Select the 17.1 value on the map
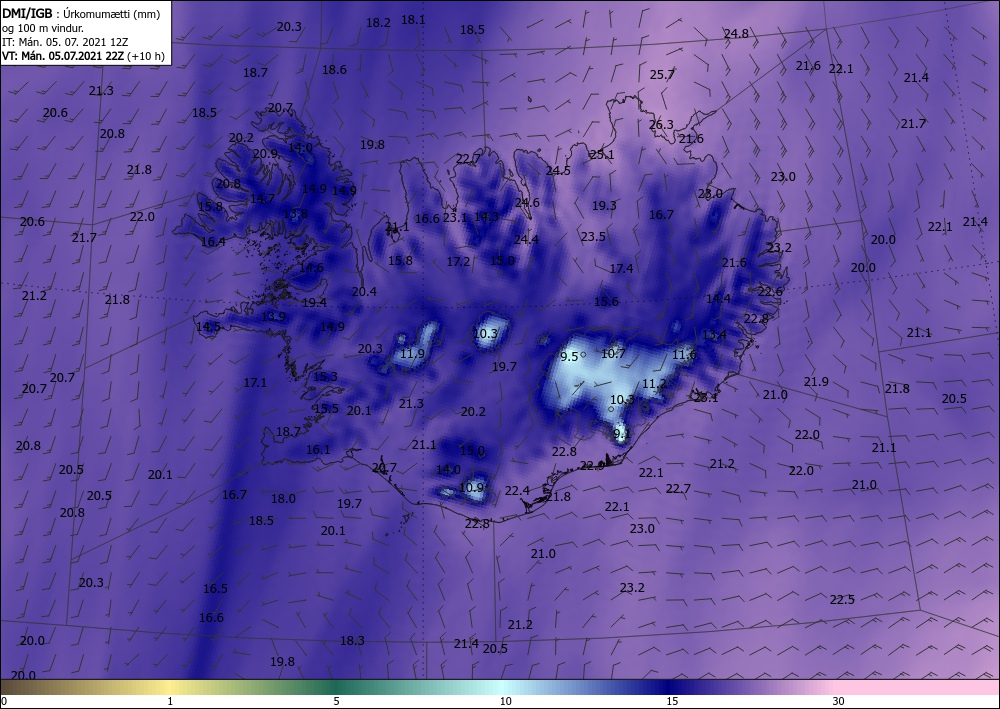 coord(255,383)
